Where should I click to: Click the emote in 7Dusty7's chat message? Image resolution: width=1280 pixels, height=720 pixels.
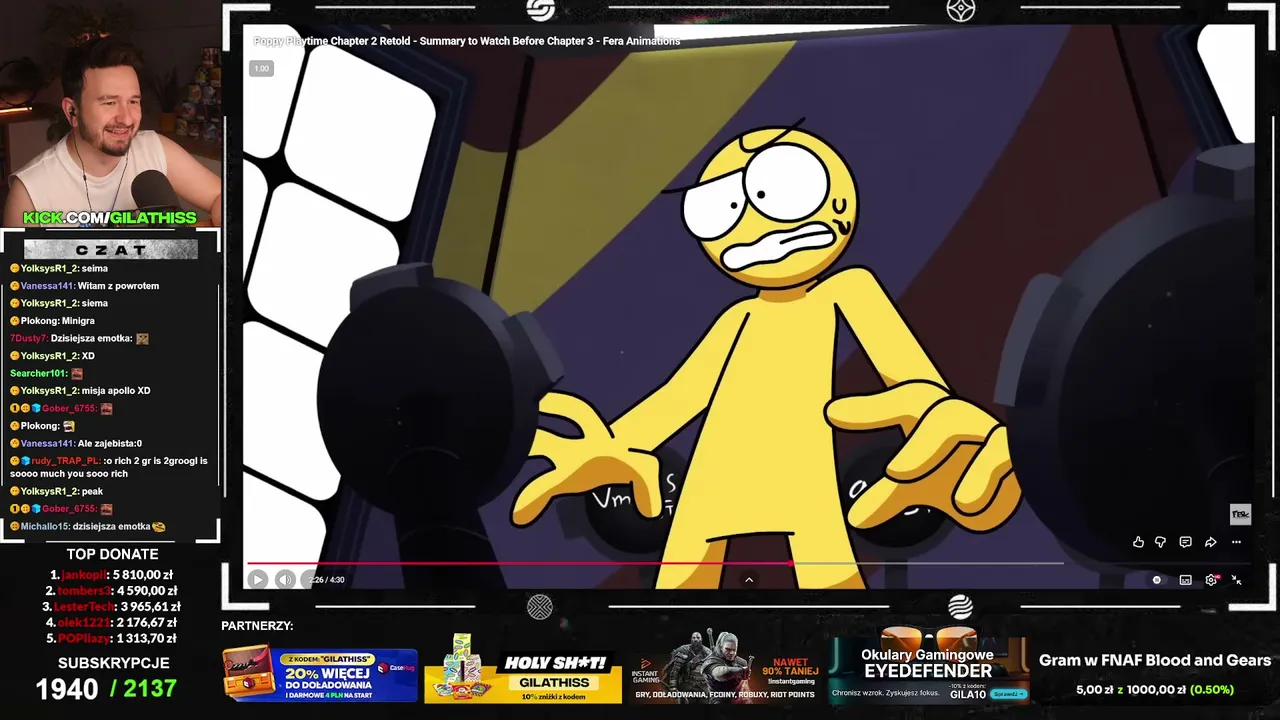[x=142, y=338]
